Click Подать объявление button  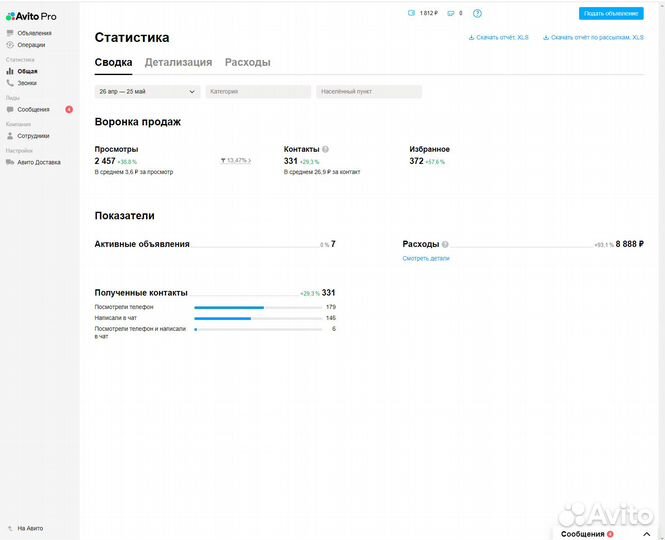611,14
